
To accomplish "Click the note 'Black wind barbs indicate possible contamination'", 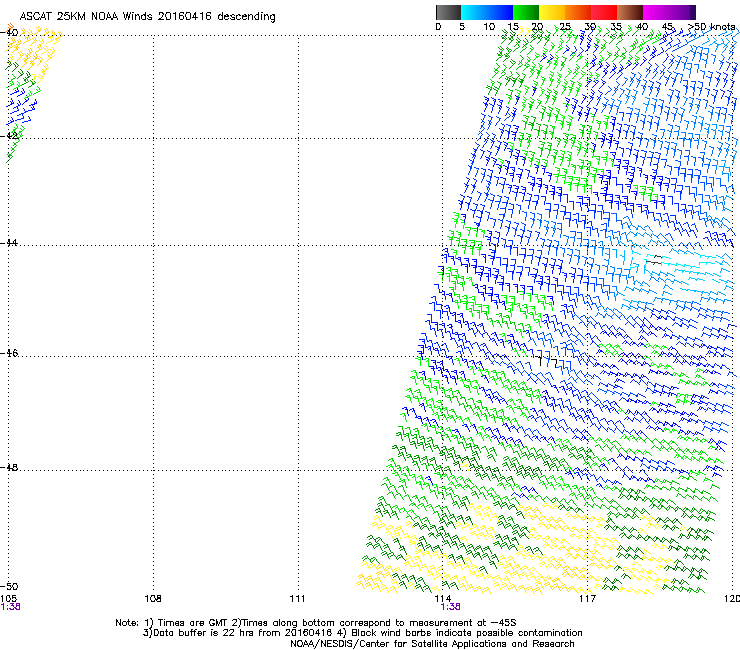I will pos(467,633).
